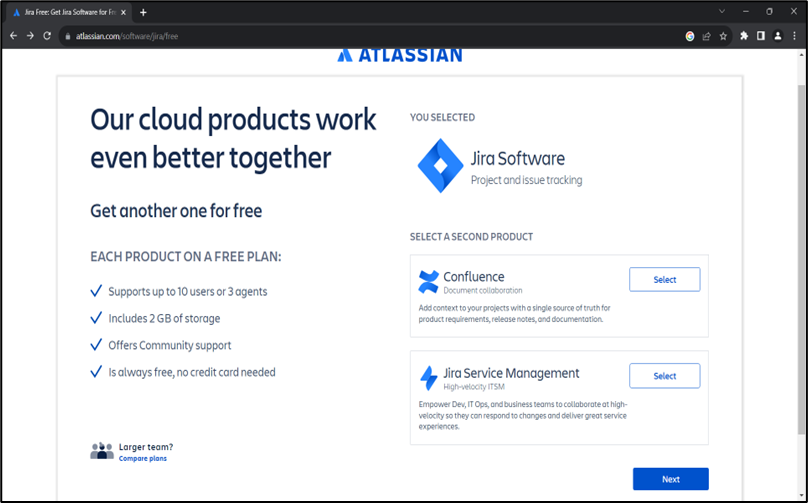Bookmark this page with star icon

723,36
